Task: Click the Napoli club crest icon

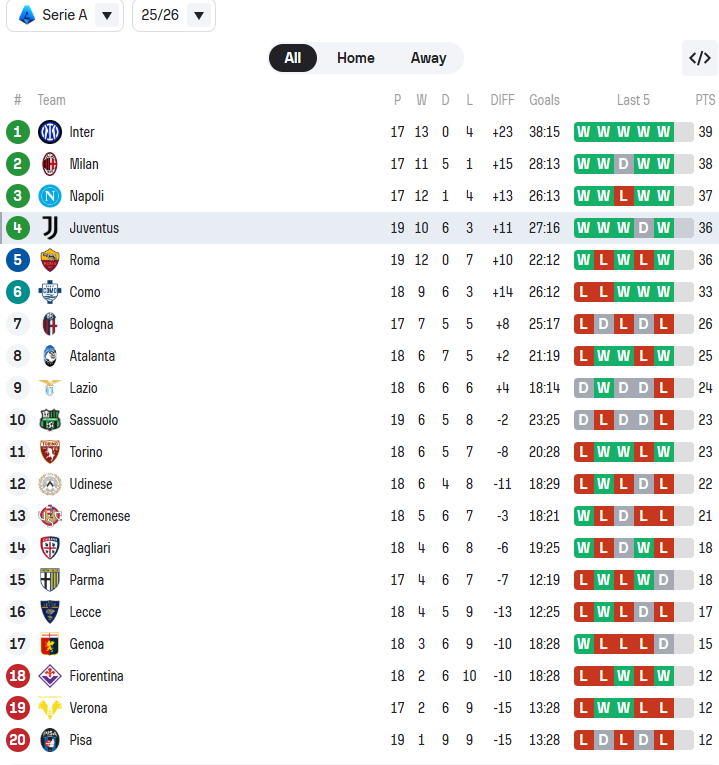Action: (50, 196)
